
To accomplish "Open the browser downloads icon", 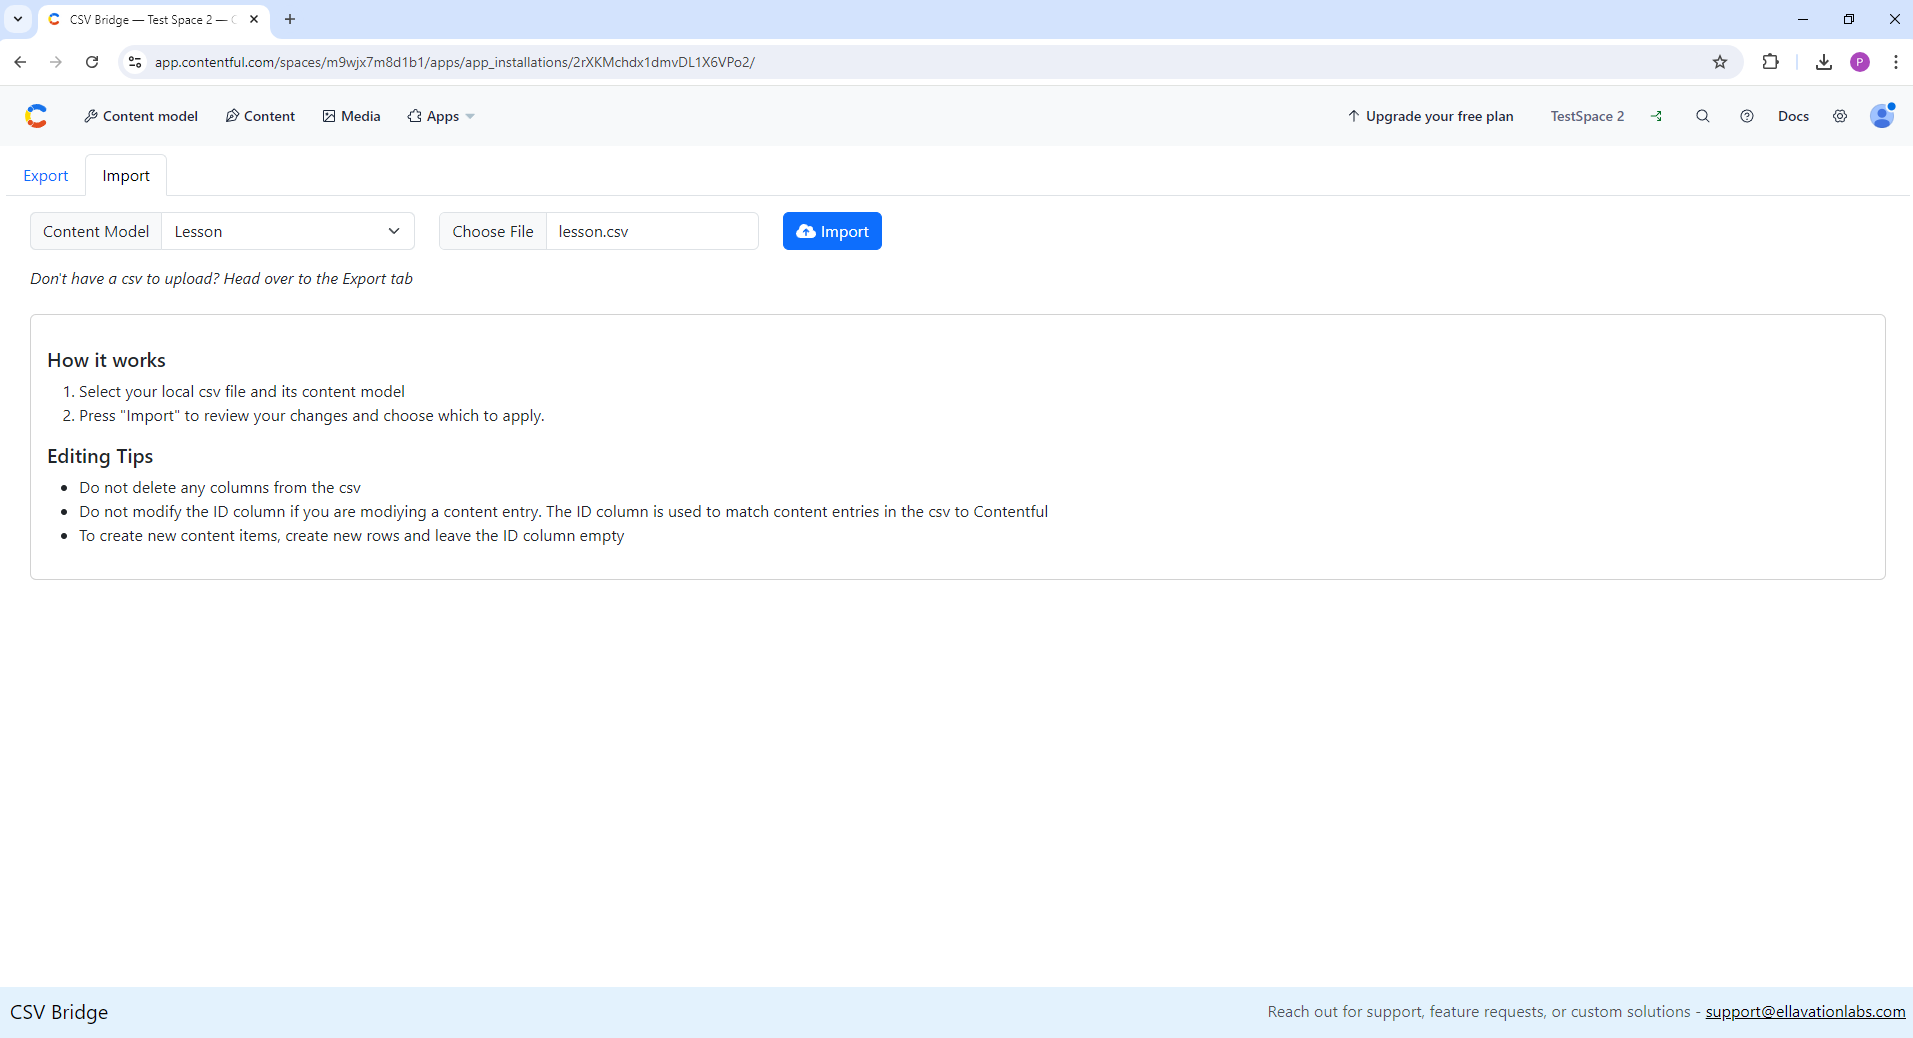I will tap(1824, 62).
